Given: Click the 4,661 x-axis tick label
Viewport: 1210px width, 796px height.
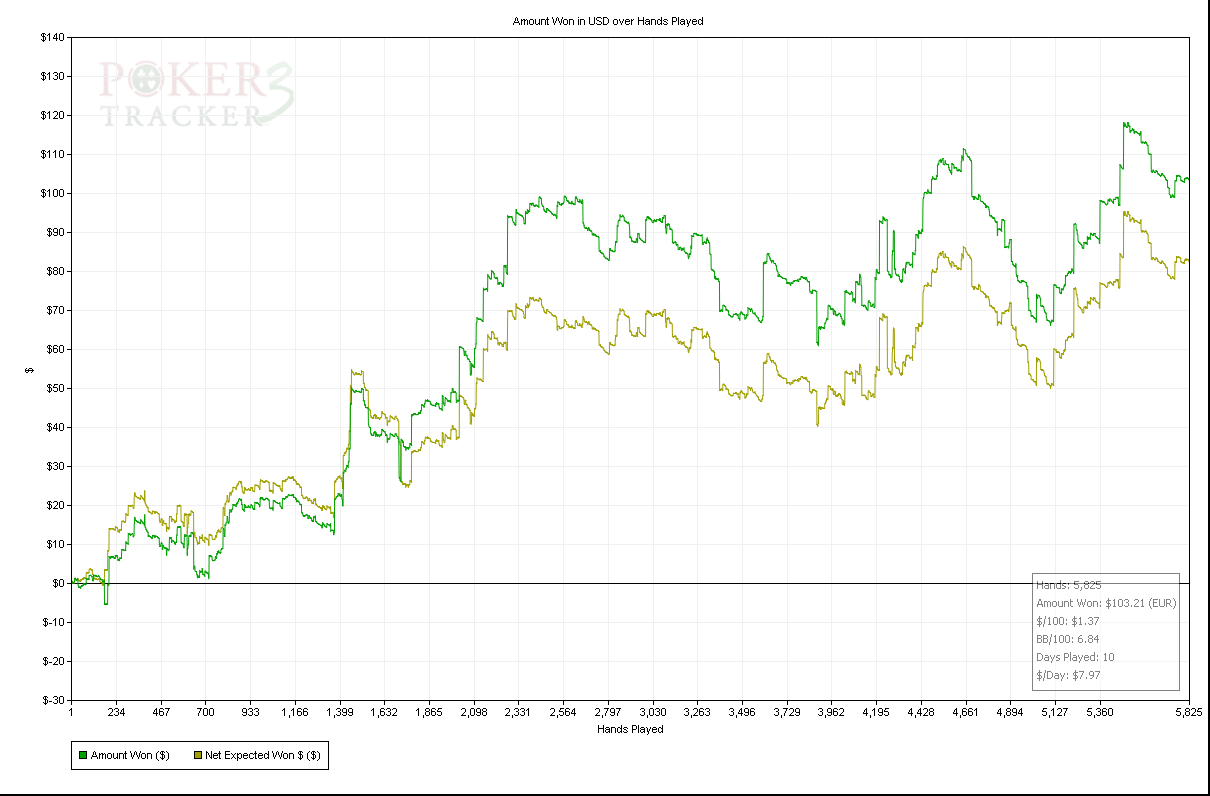Looking at the screenshot, I should pos(965,713).
